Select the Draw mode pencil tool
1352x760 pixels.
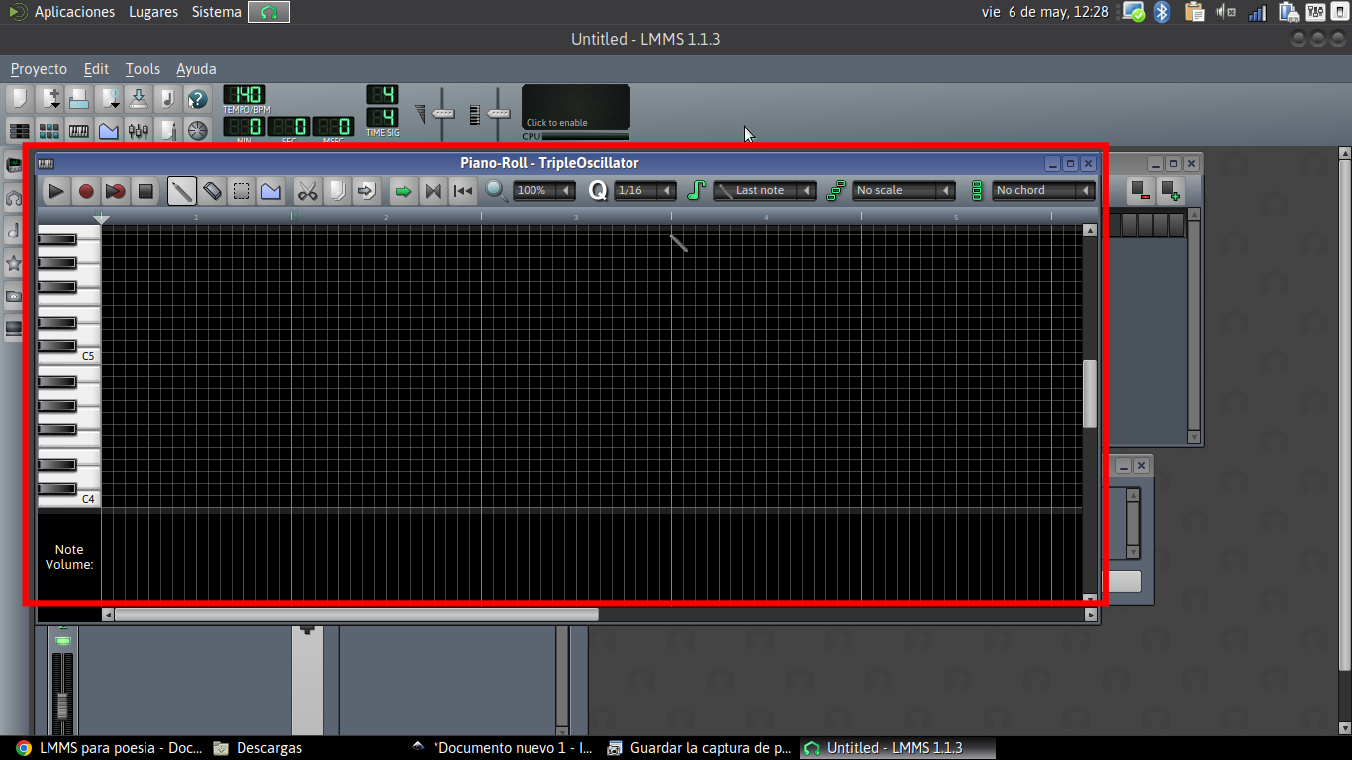181,190
